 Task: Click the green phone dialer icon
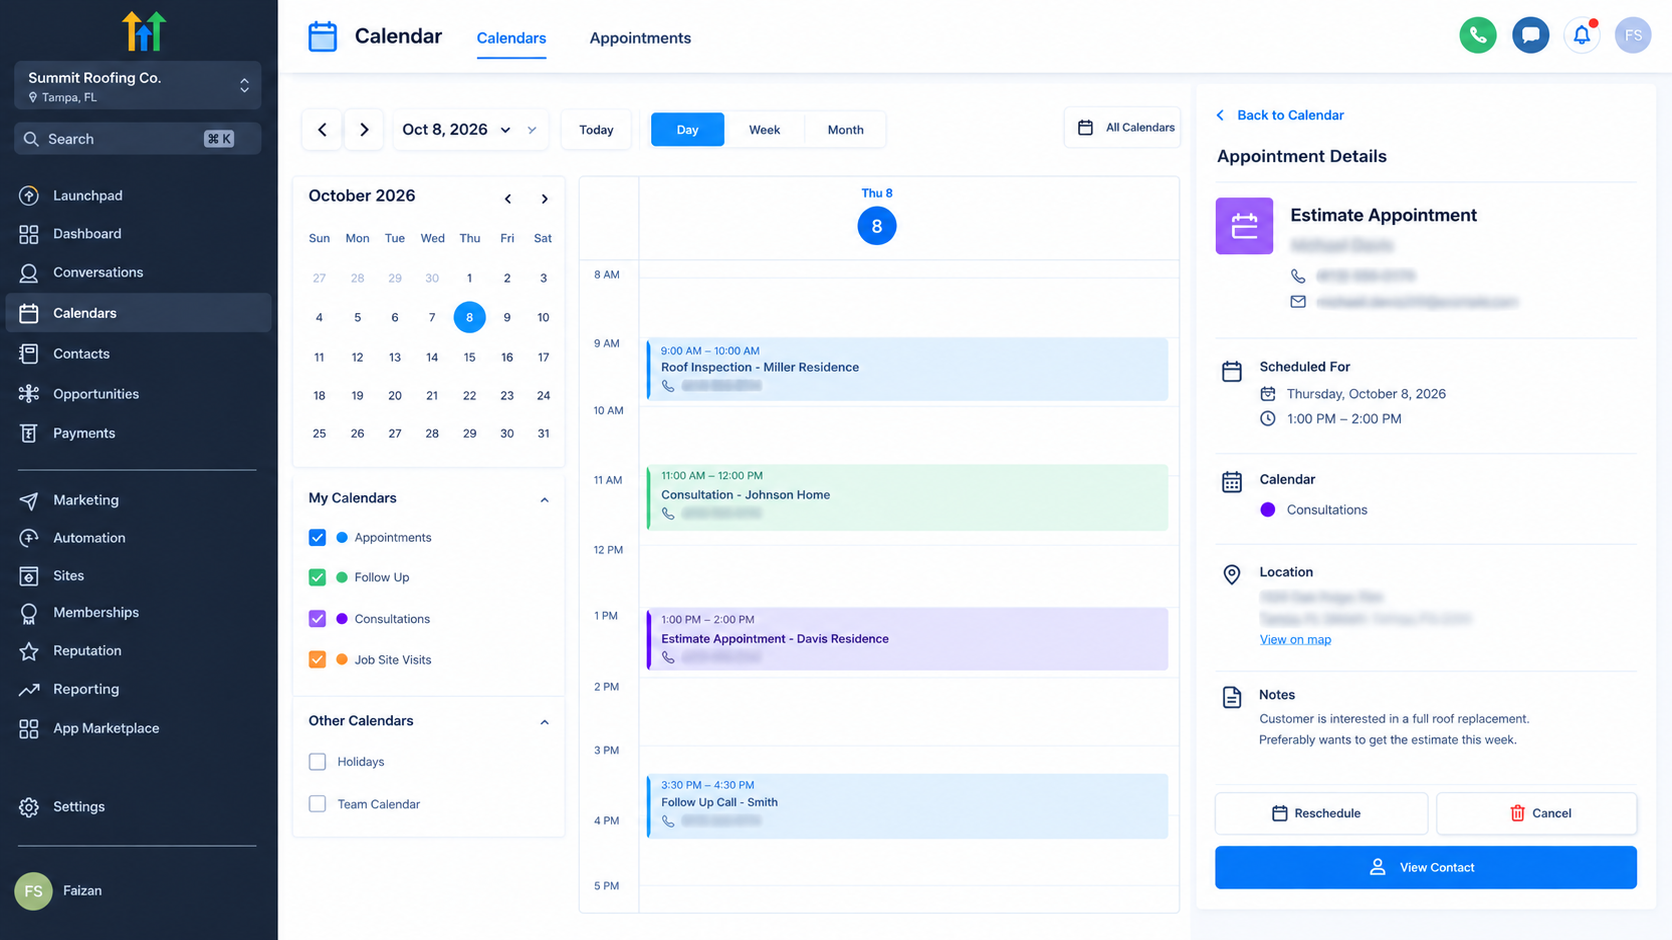pos(1478,35)
